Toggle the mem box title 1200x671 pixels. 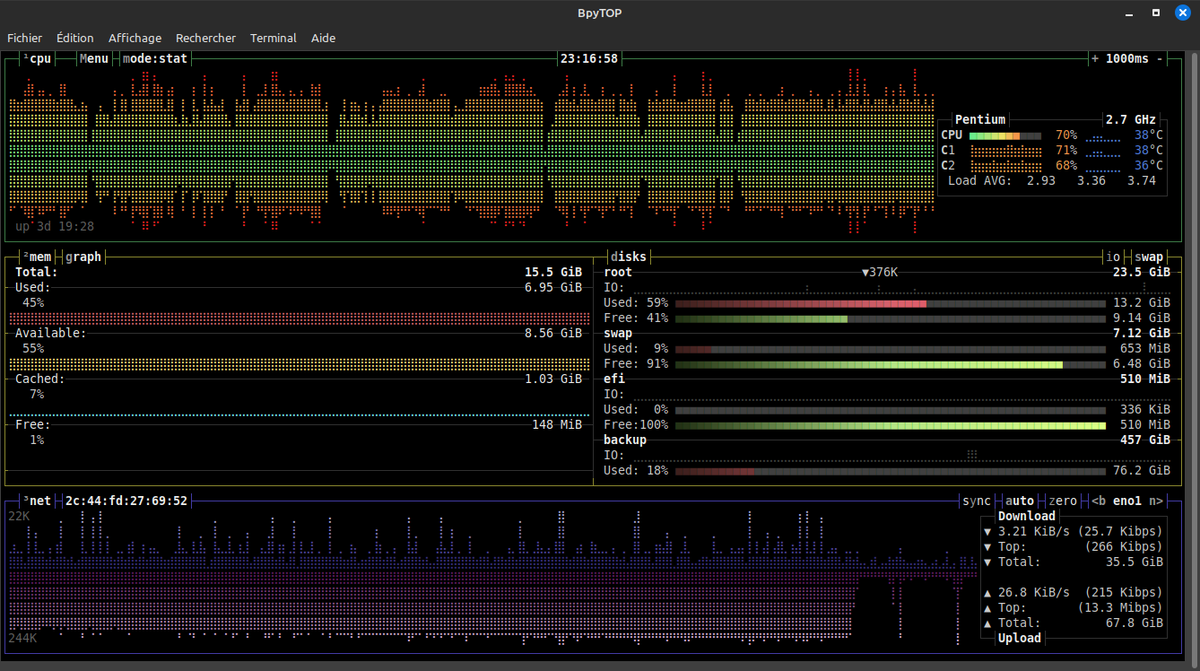37,257
